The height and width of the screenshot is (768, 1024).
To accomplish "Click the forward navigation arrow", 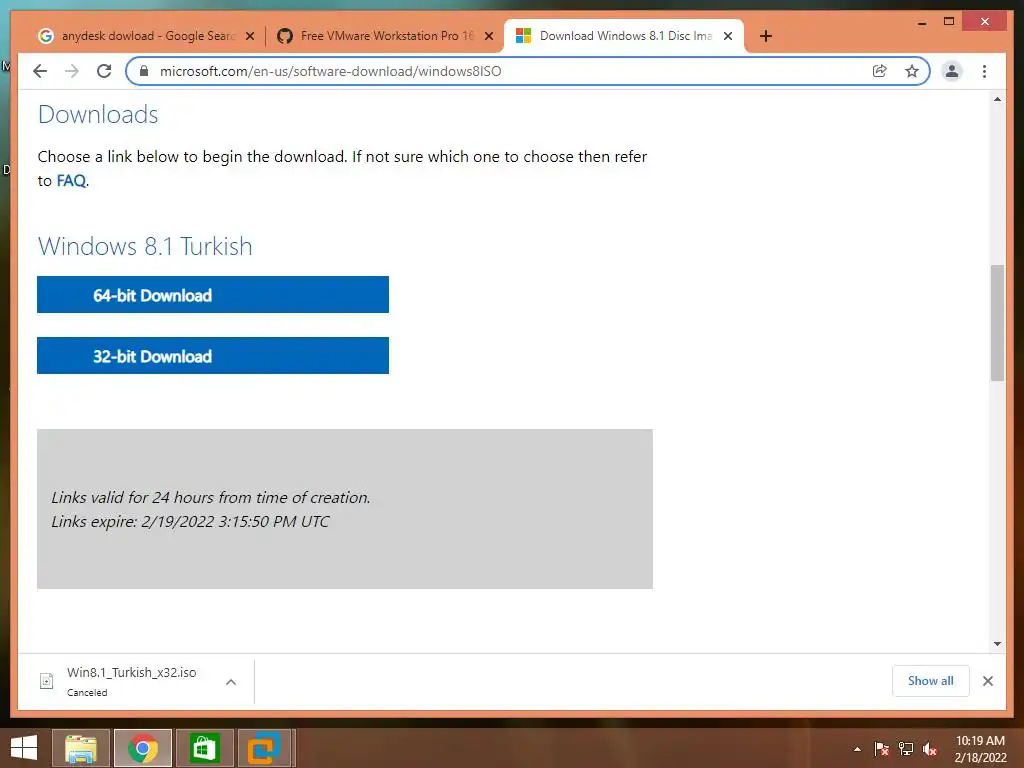I will click(72, 71).
